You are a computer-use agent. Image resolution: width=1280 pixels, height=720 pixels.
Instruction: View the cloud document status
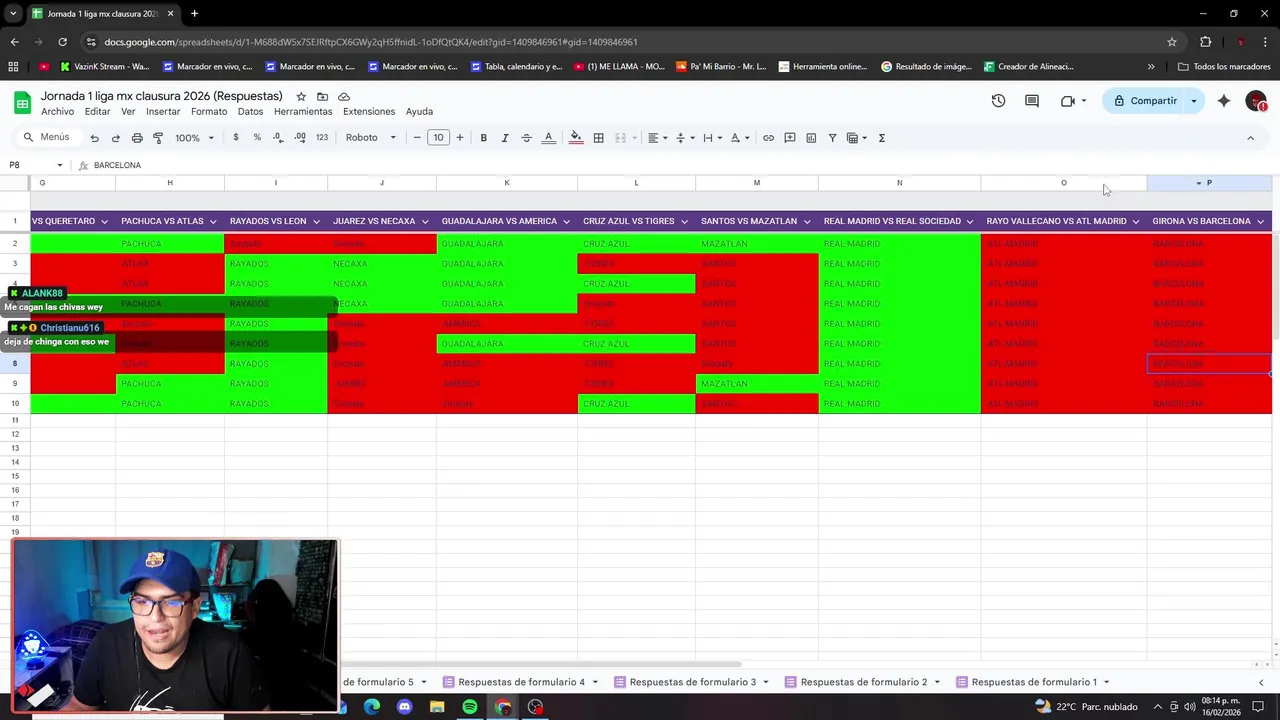[344, 96]
